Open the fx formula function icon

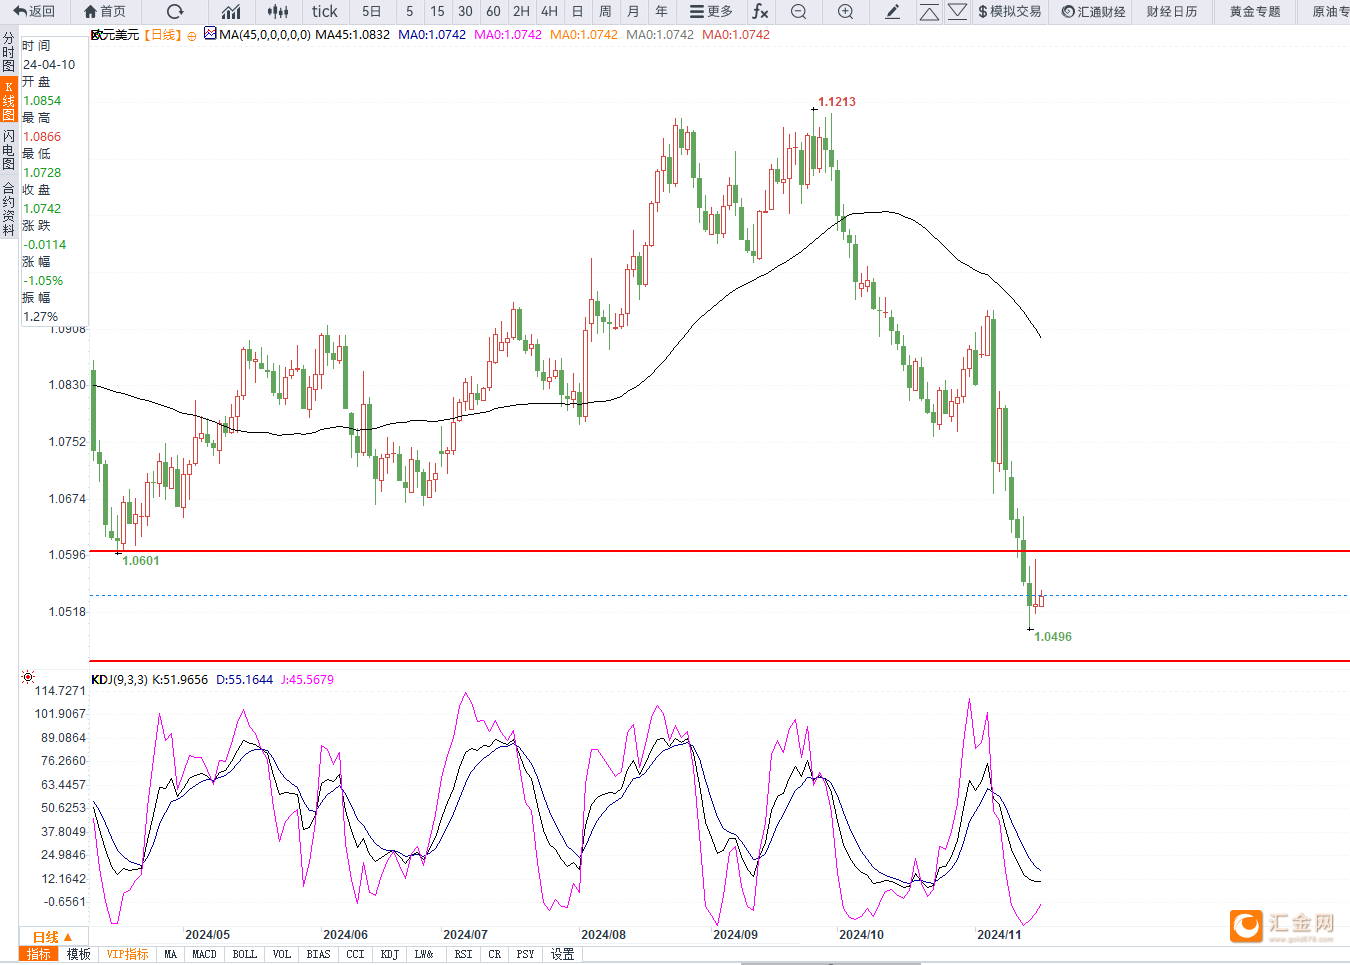760,11
